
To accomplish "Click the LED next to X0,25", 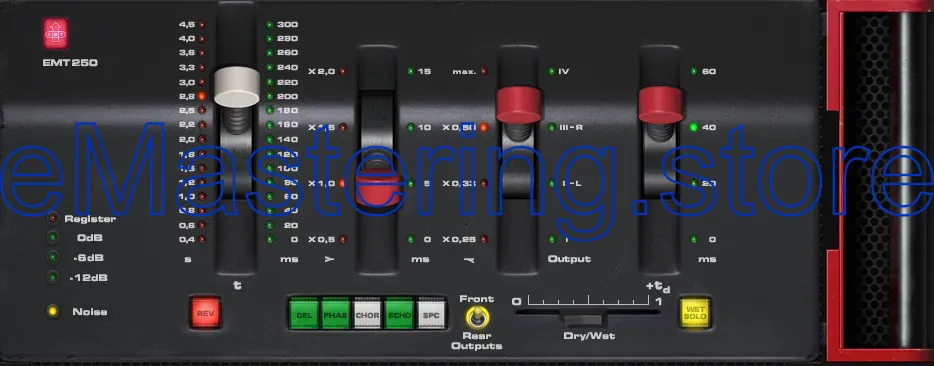I will pos(484,240).
